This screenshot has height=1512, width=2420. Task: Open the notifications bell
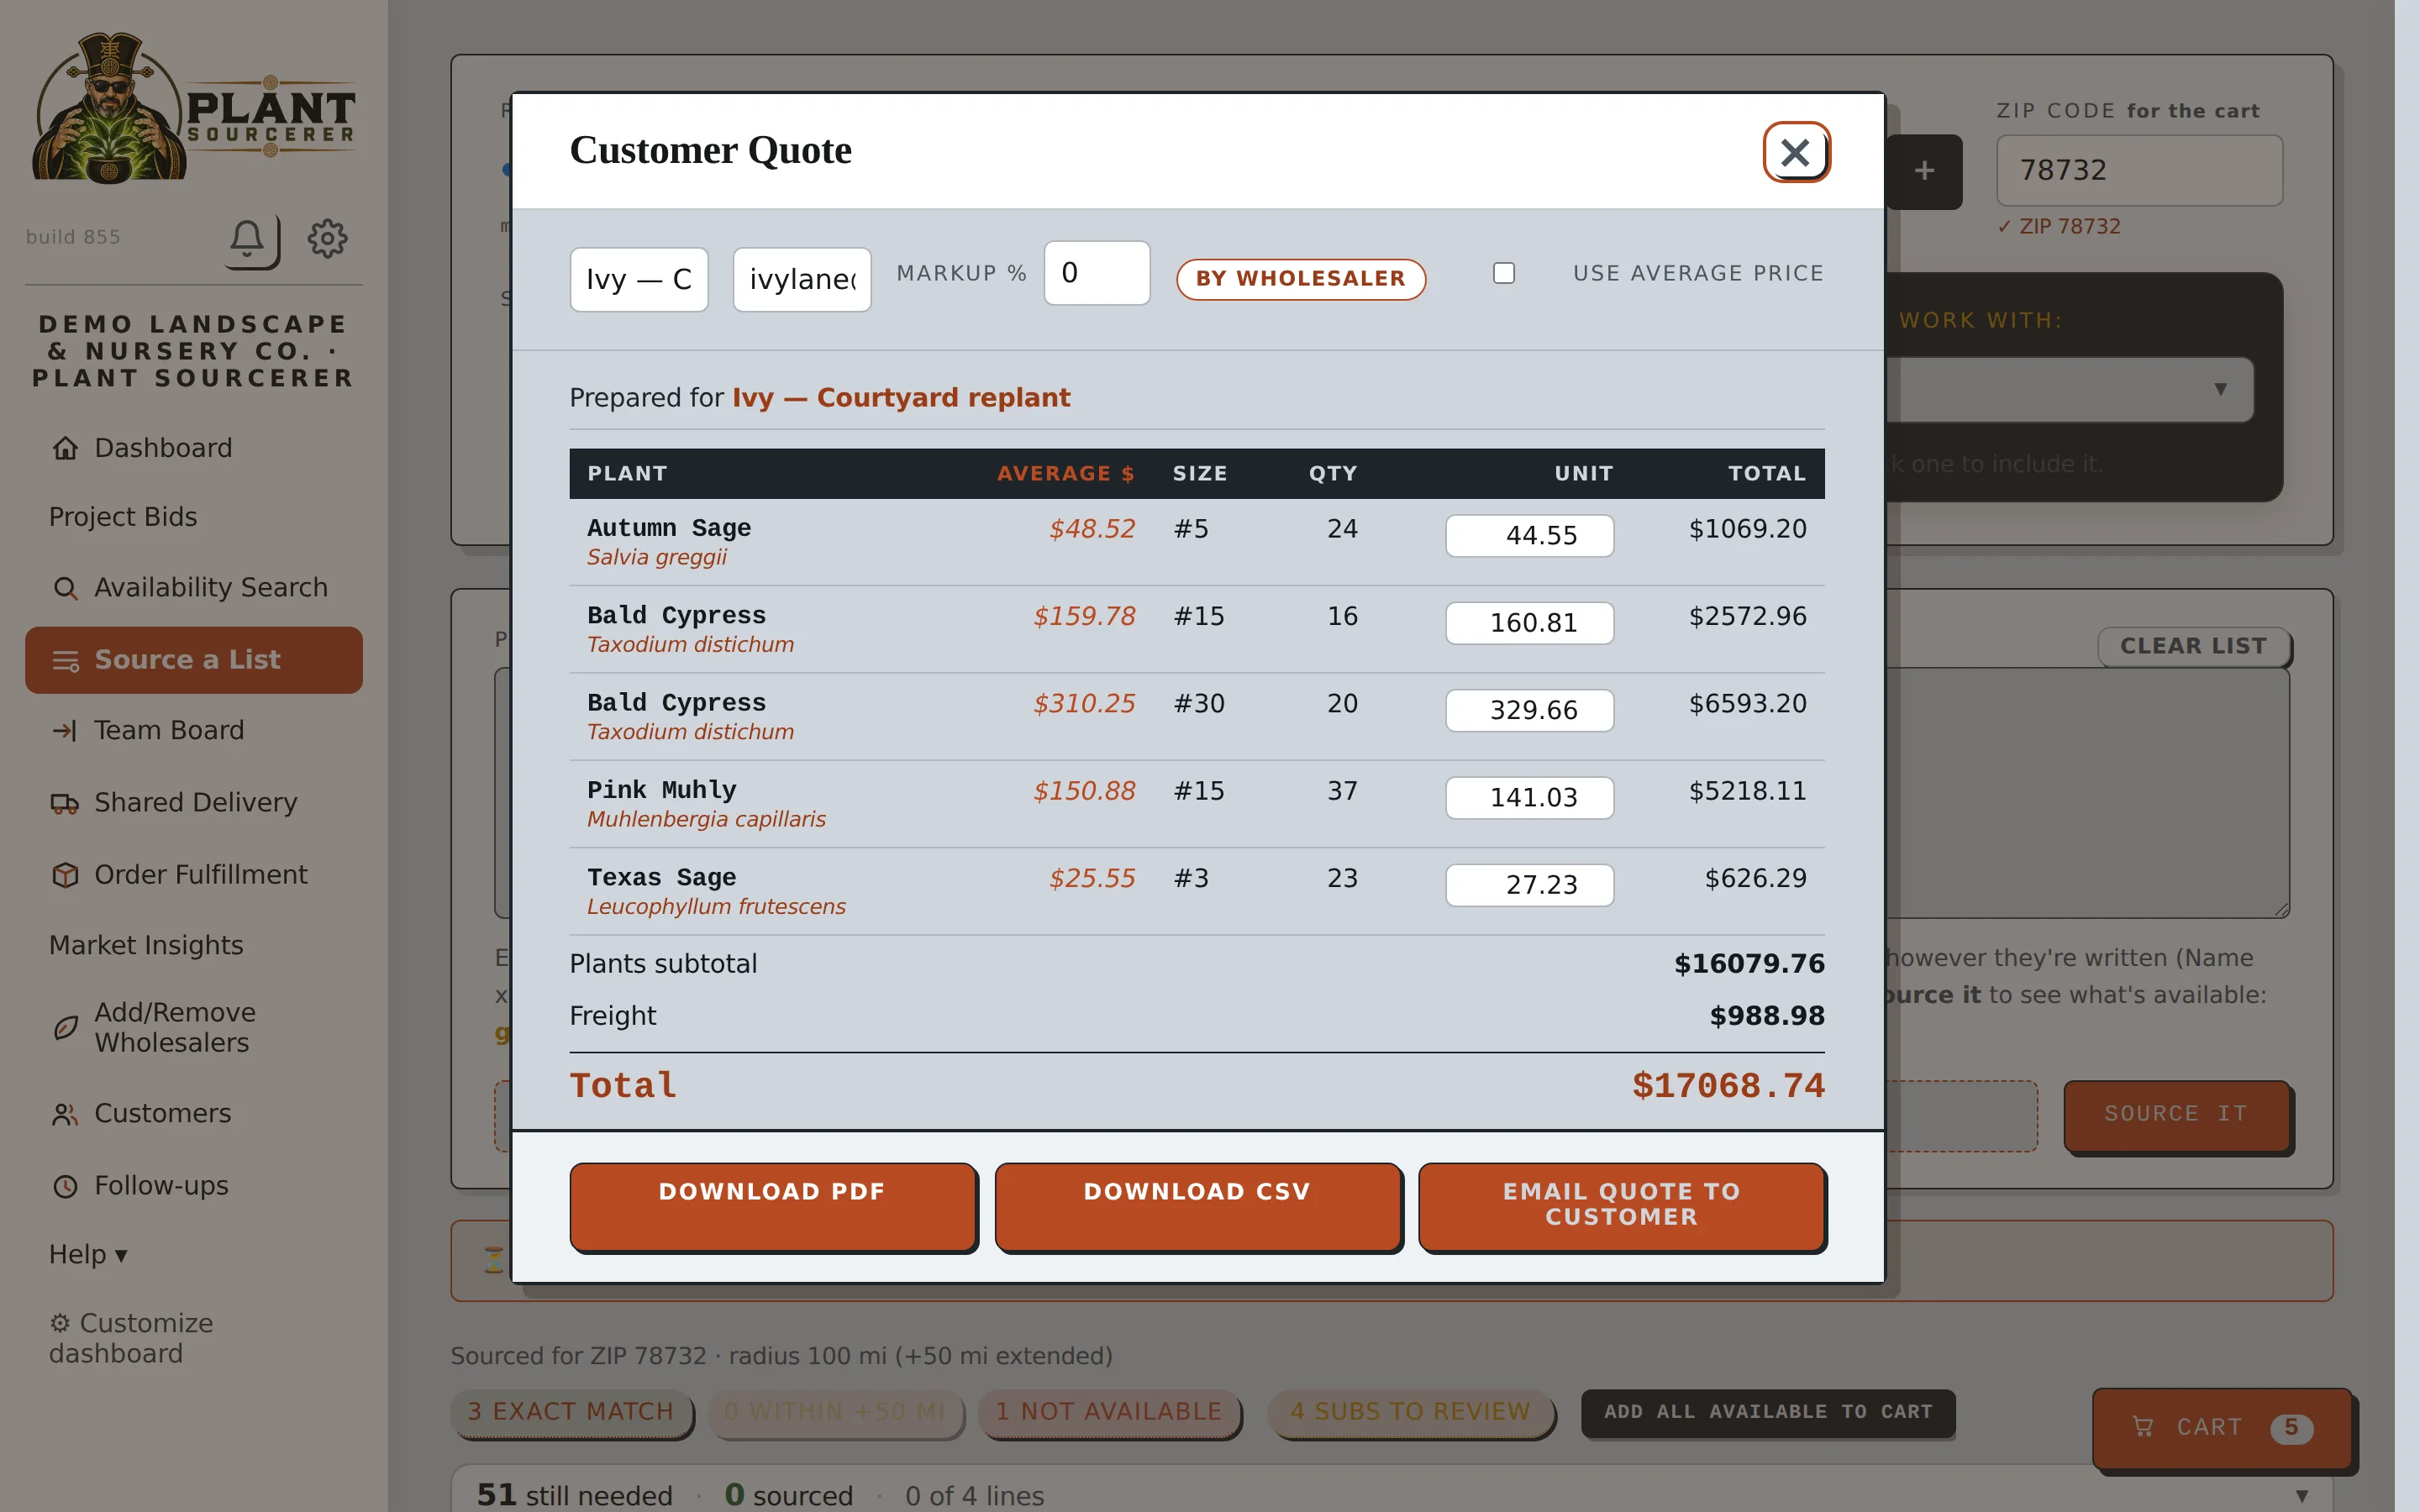(x=248, y=238)
